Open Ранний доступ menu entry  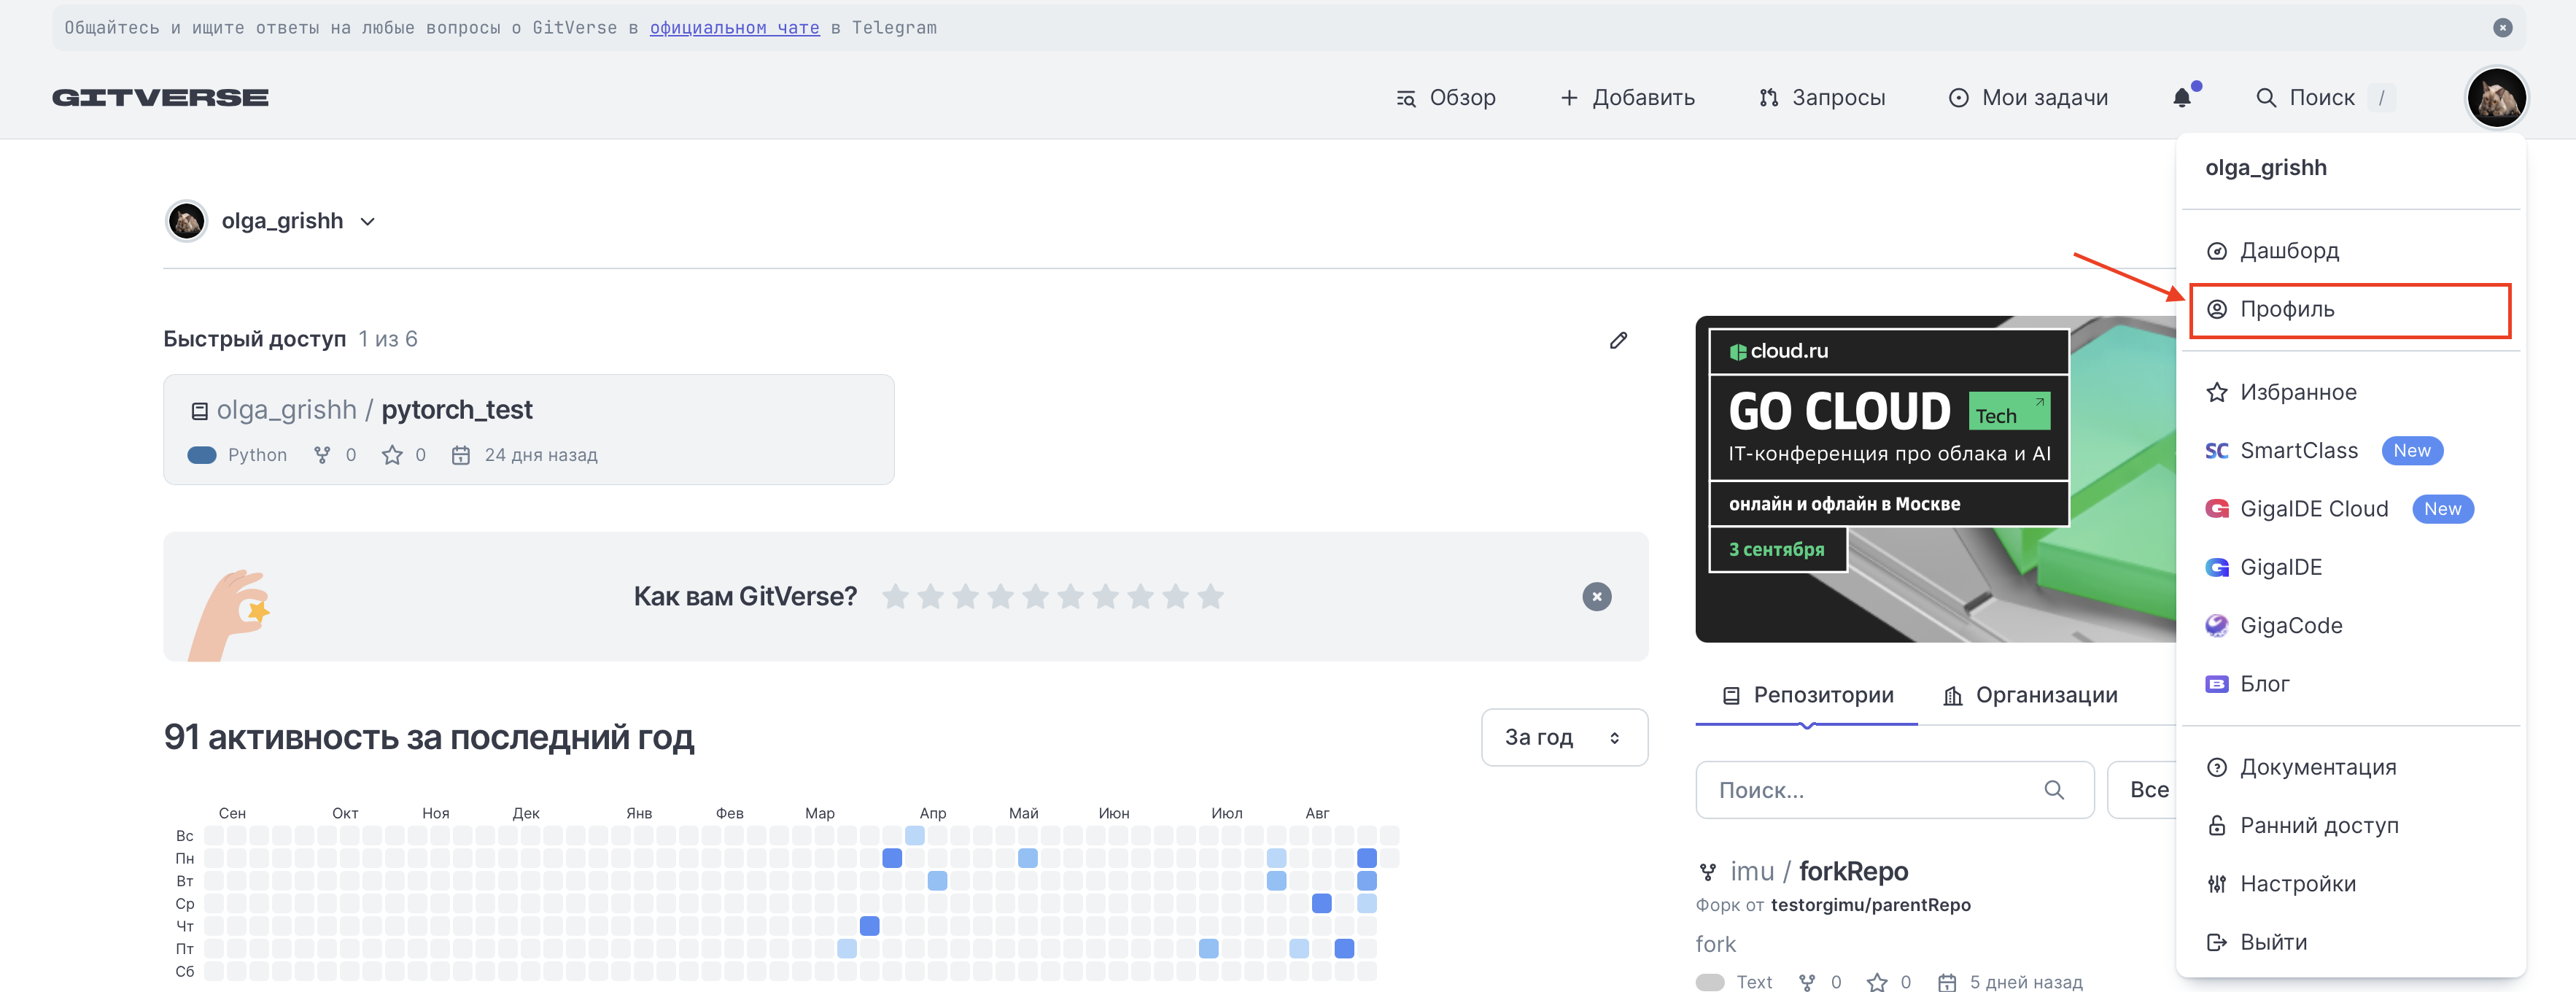(2350, 826)
